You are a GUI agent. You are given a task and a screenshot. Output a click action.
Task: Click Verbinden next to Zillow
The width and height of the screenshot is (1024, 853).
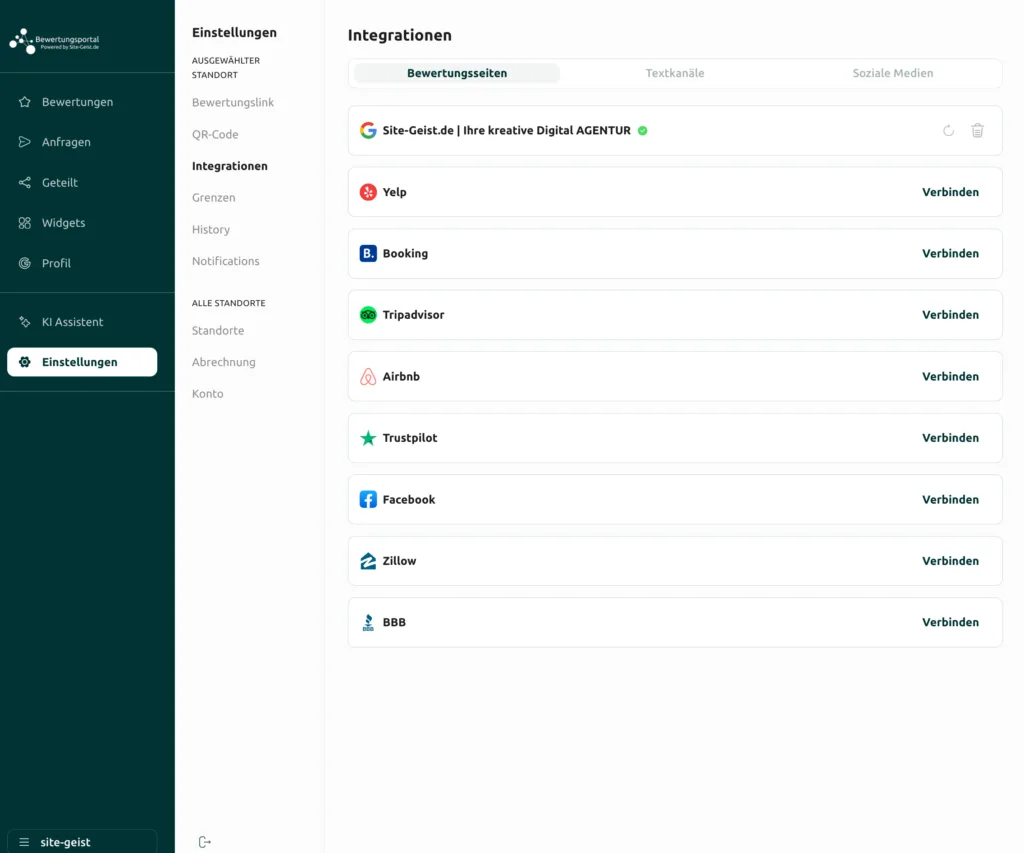[950, 561]
